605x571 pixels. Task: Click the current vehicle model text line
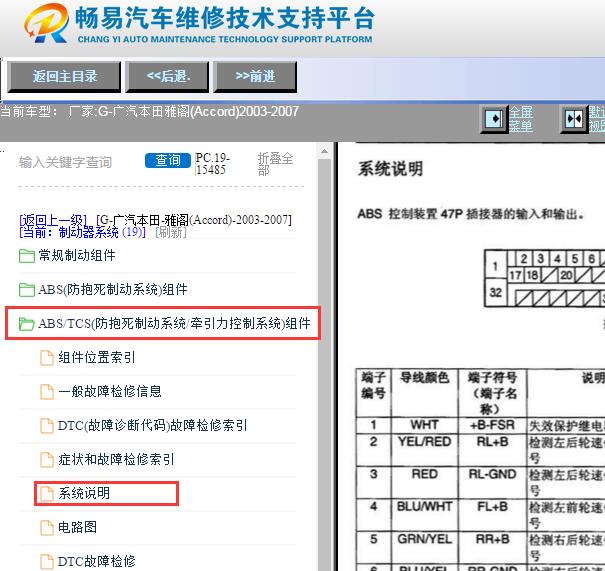[x=150, y=112]
